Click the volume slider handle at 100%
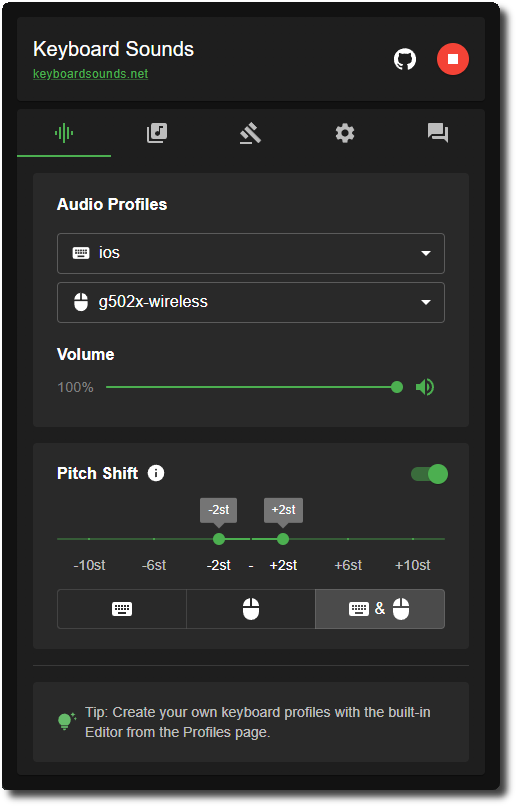Viewport: 516px width, 806px height. [397, 387]
